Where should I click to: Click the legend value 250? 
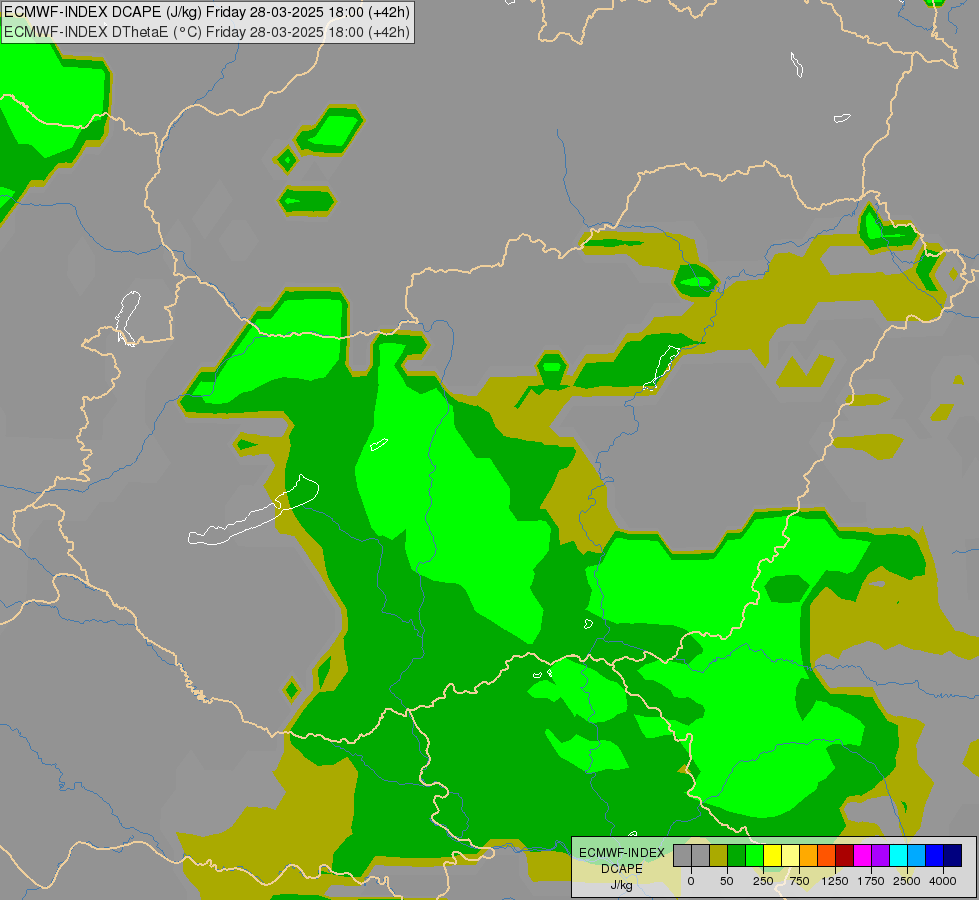click(763, 881)
